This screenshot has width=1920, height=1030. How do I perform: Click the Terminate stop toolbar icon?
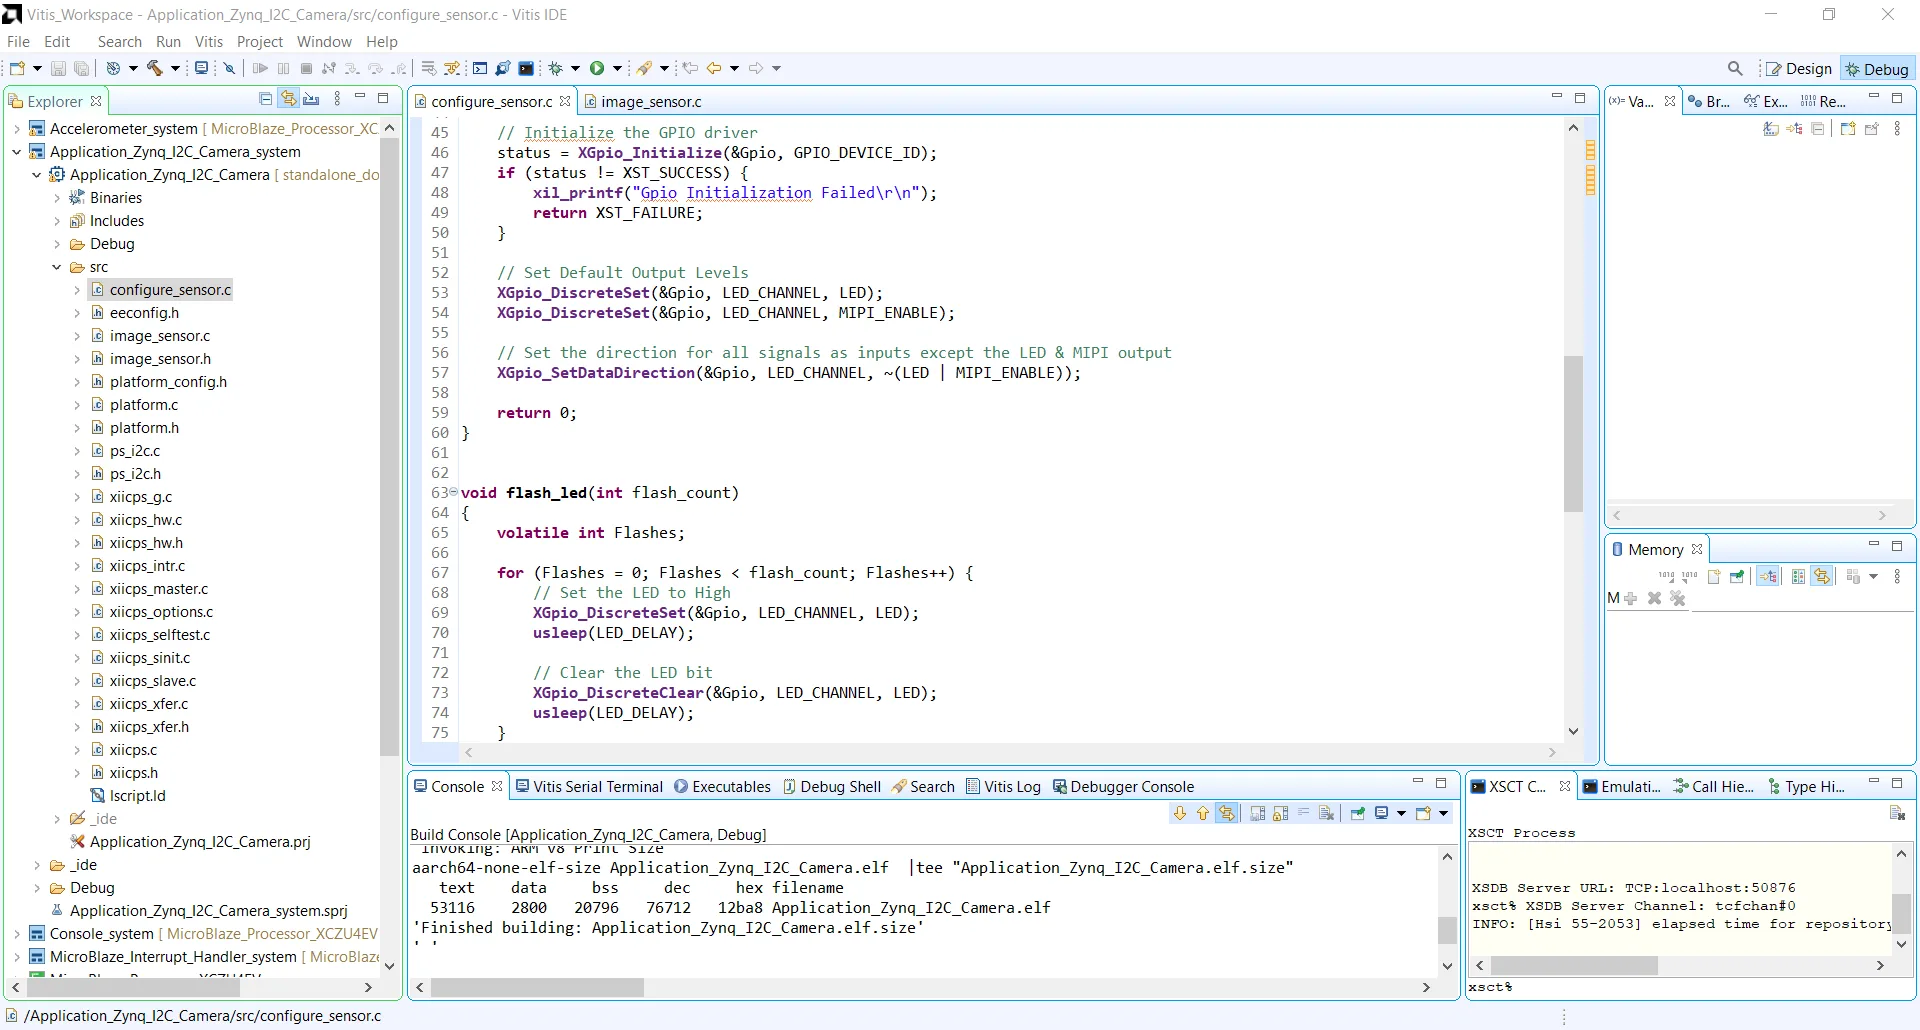click(306, 68)
